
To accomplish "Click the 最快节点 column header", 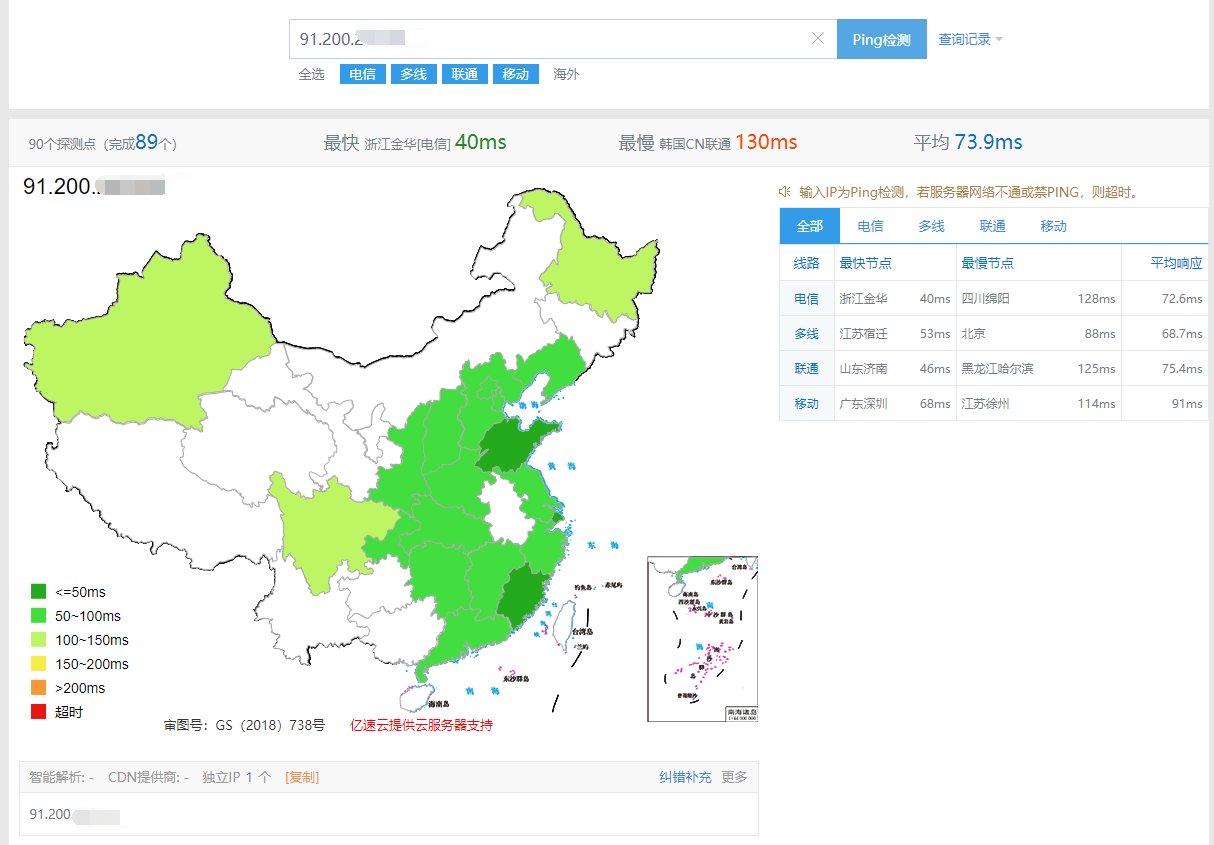I will [x=866, y=263].
